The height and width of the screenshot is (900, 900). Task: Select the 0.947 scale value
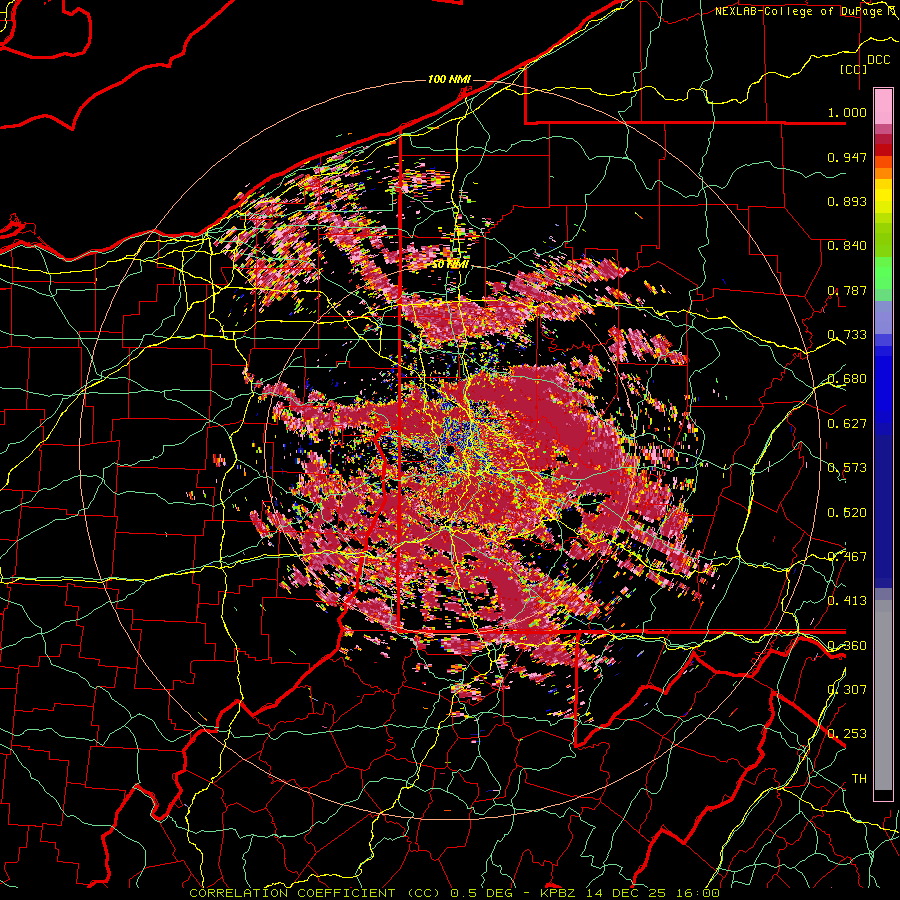coord(847,157)
